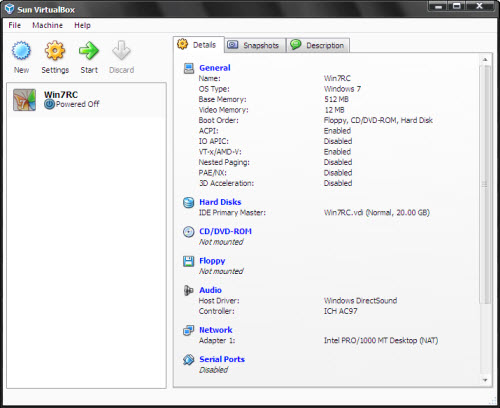Click the Network section icon

[189, 330]
